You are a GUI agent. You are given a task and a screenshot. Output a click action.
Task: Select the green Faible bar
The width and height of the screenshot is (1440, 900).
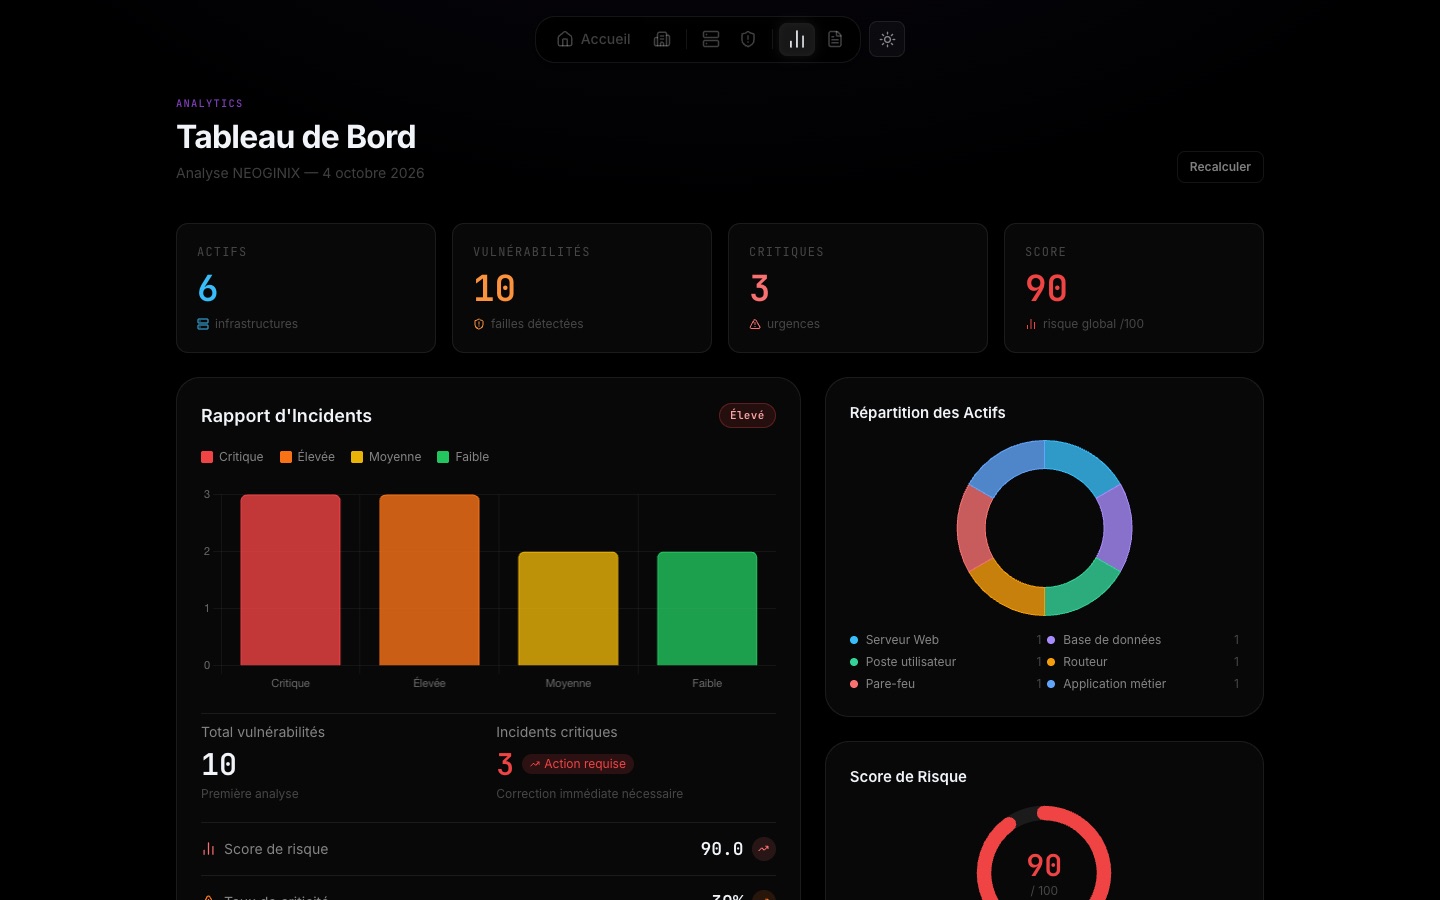707,608
